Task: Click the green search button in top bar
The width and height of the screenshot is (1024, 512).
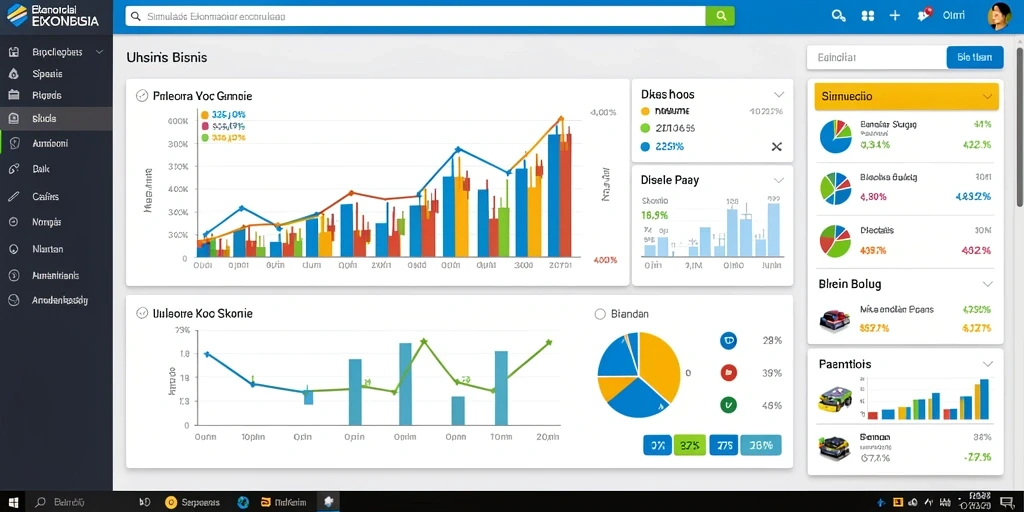Action: [x=720, y=16]
